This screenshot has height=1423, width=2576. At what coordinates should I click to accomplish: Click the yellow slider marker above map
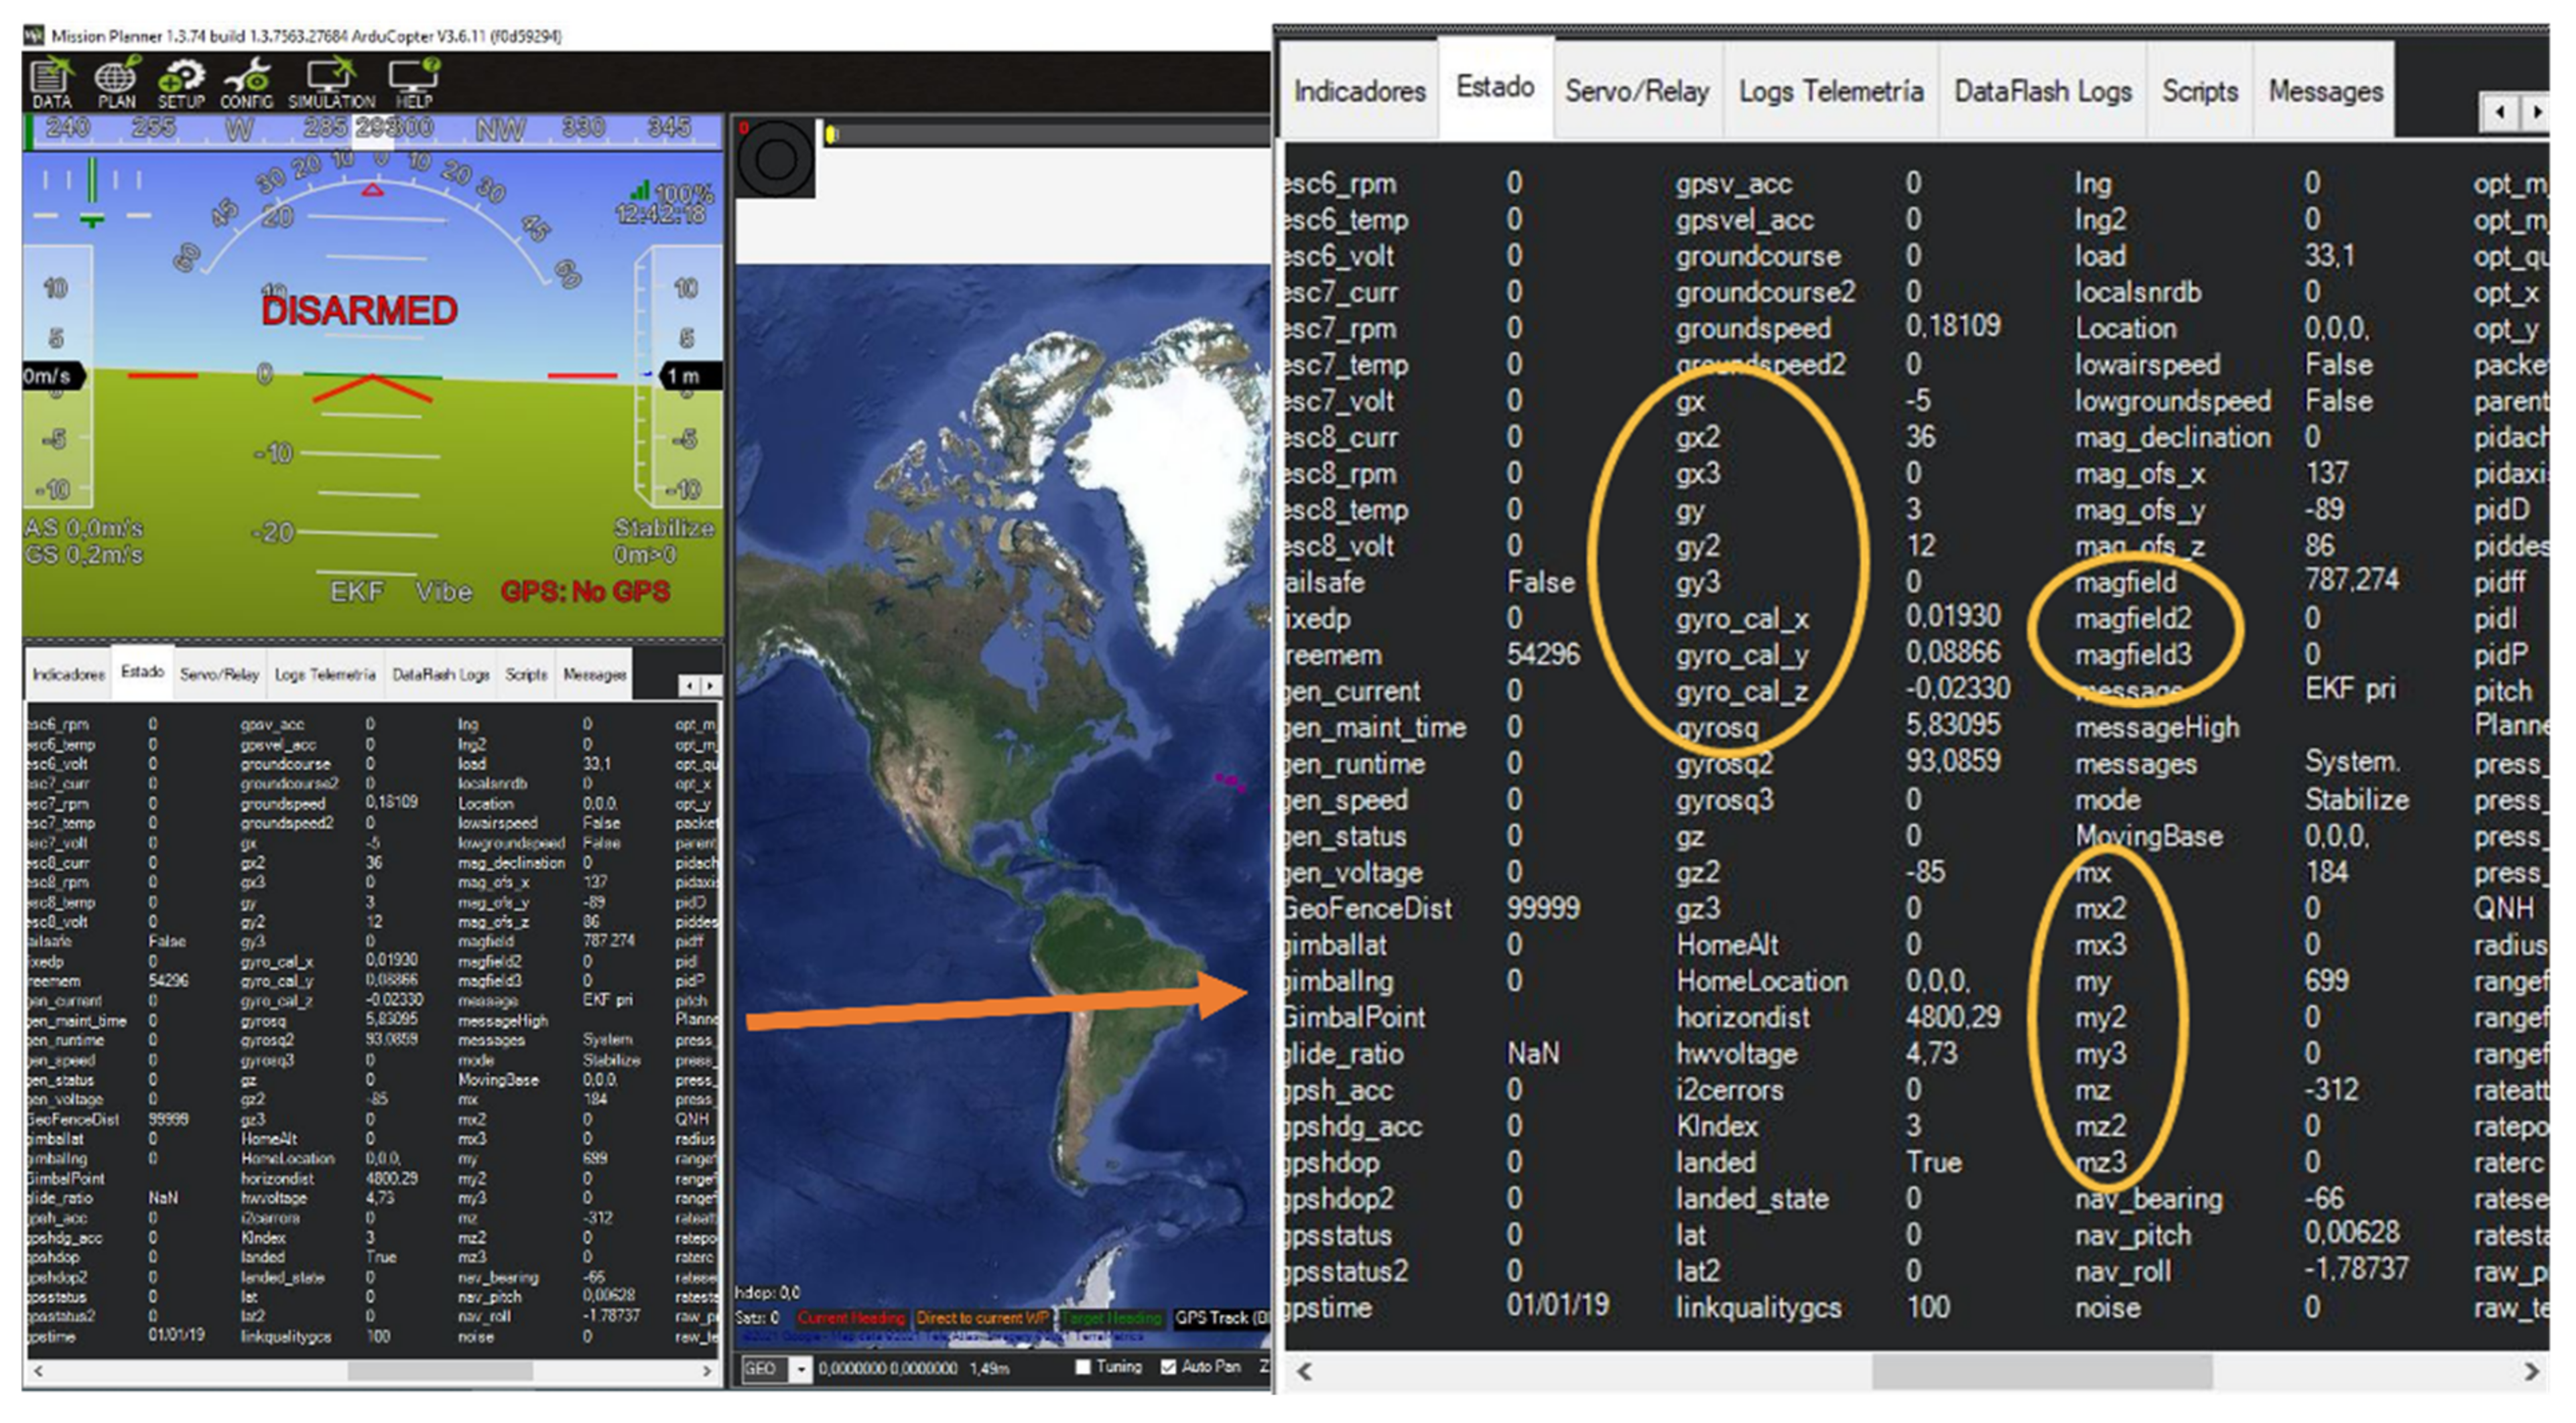coord(831,134)
